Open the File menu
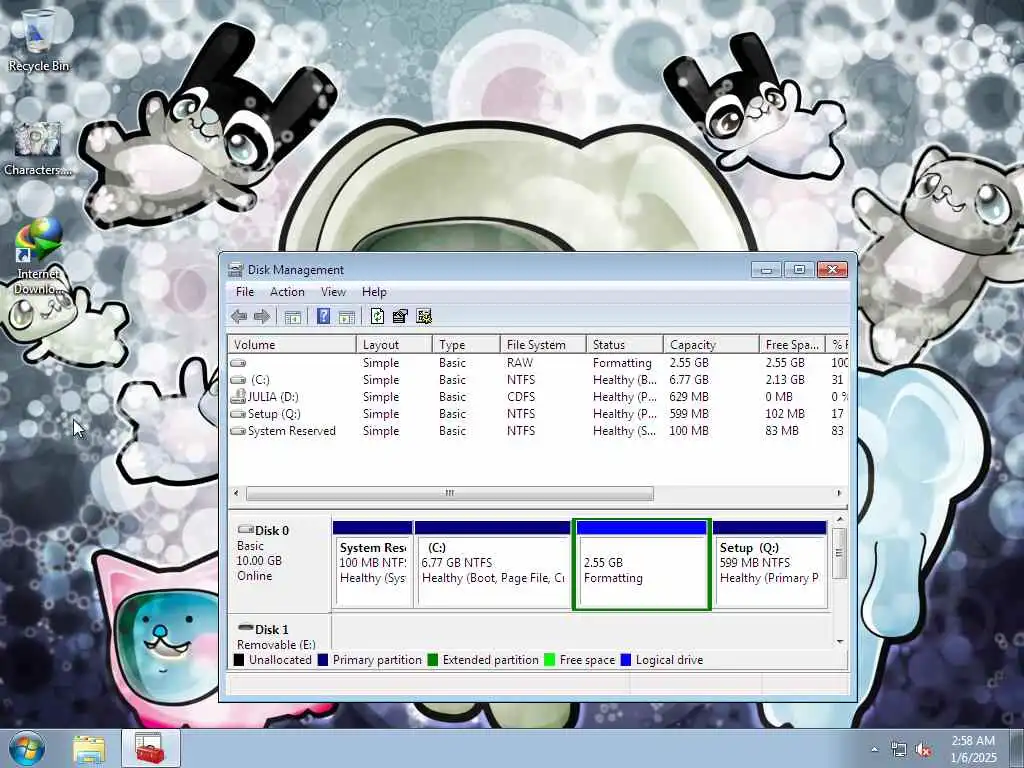The height and width of the screenshot is (768, 1024). [245, 292]
